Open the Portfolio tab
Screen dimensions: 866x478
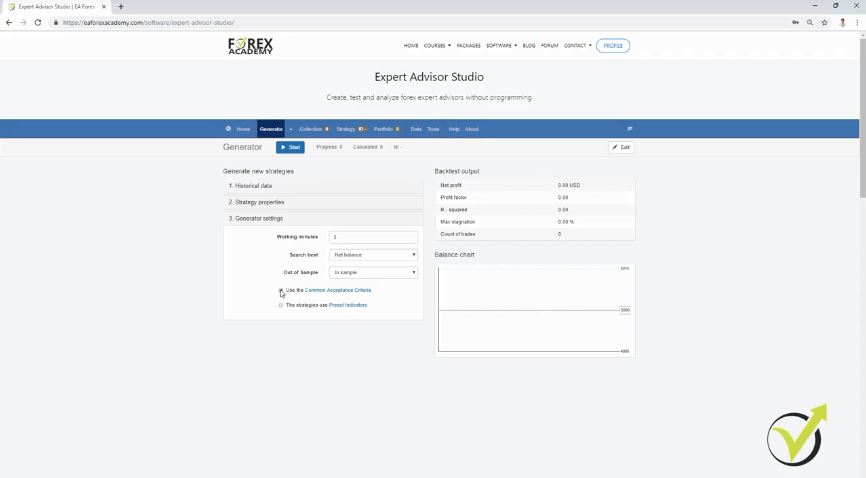(385, 129)
